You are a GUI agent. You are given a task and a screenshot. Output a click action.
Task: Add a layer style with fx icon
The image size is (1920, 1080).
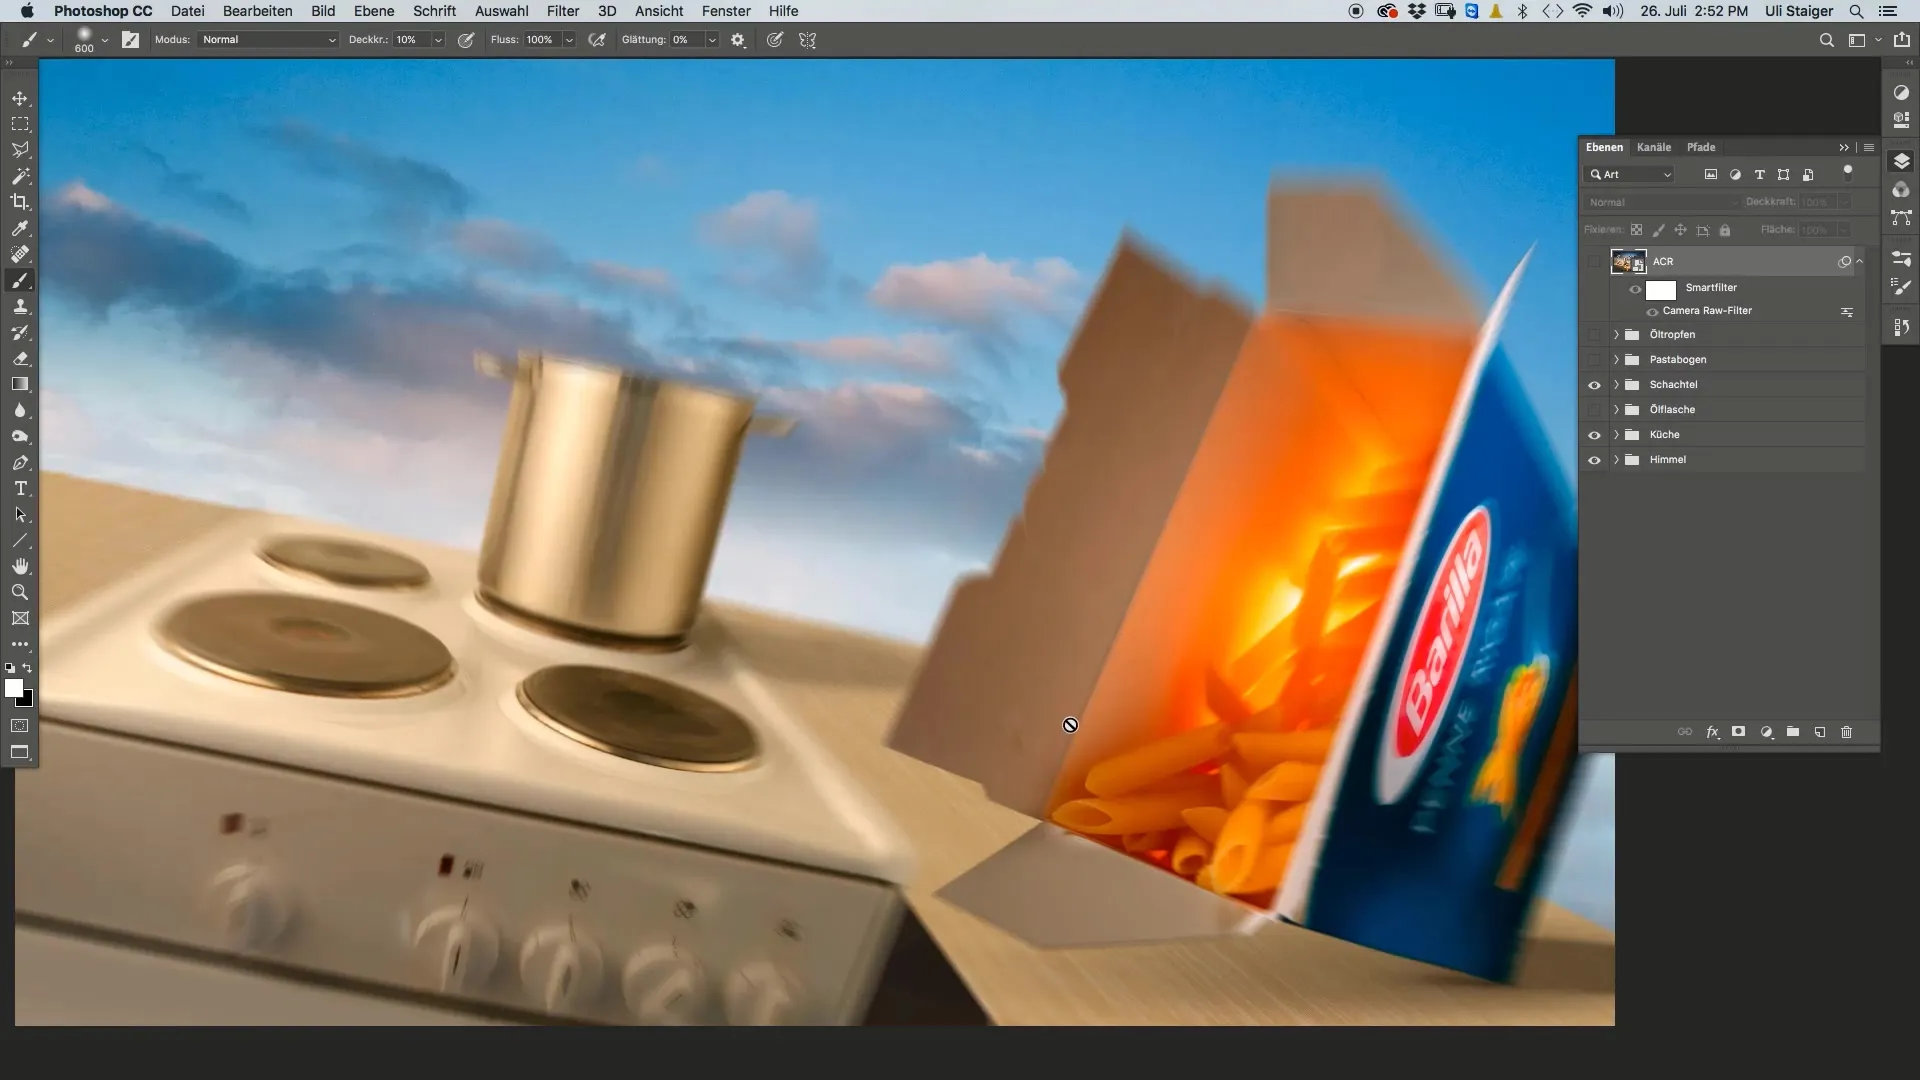click(1712, 732)
